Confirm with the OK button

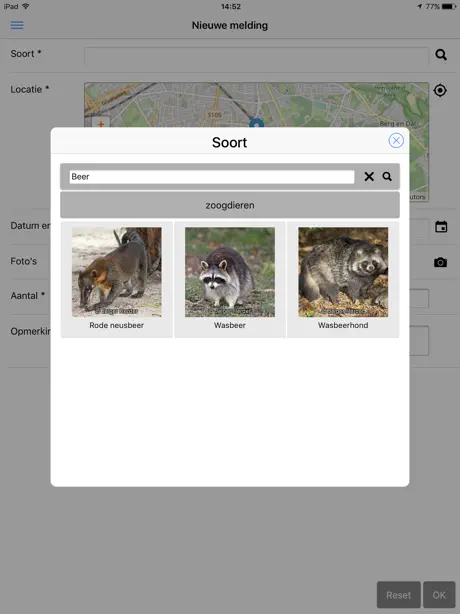tap(439, 595)
